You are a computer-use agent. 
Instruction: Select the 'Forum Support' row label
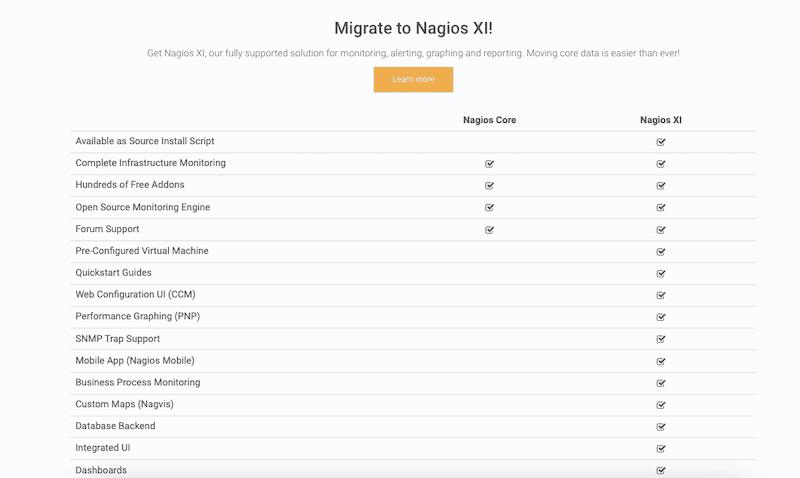(107, 229)
